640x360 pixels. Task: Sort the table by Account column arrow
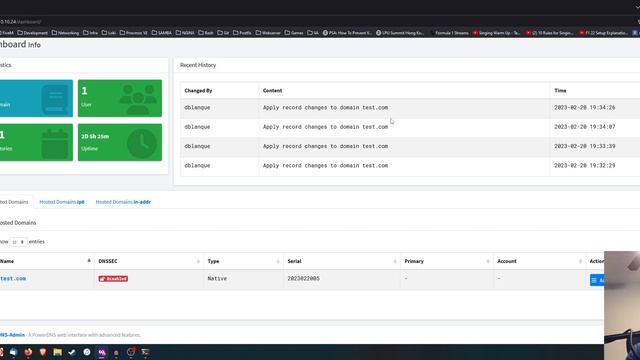click(580, 261)
